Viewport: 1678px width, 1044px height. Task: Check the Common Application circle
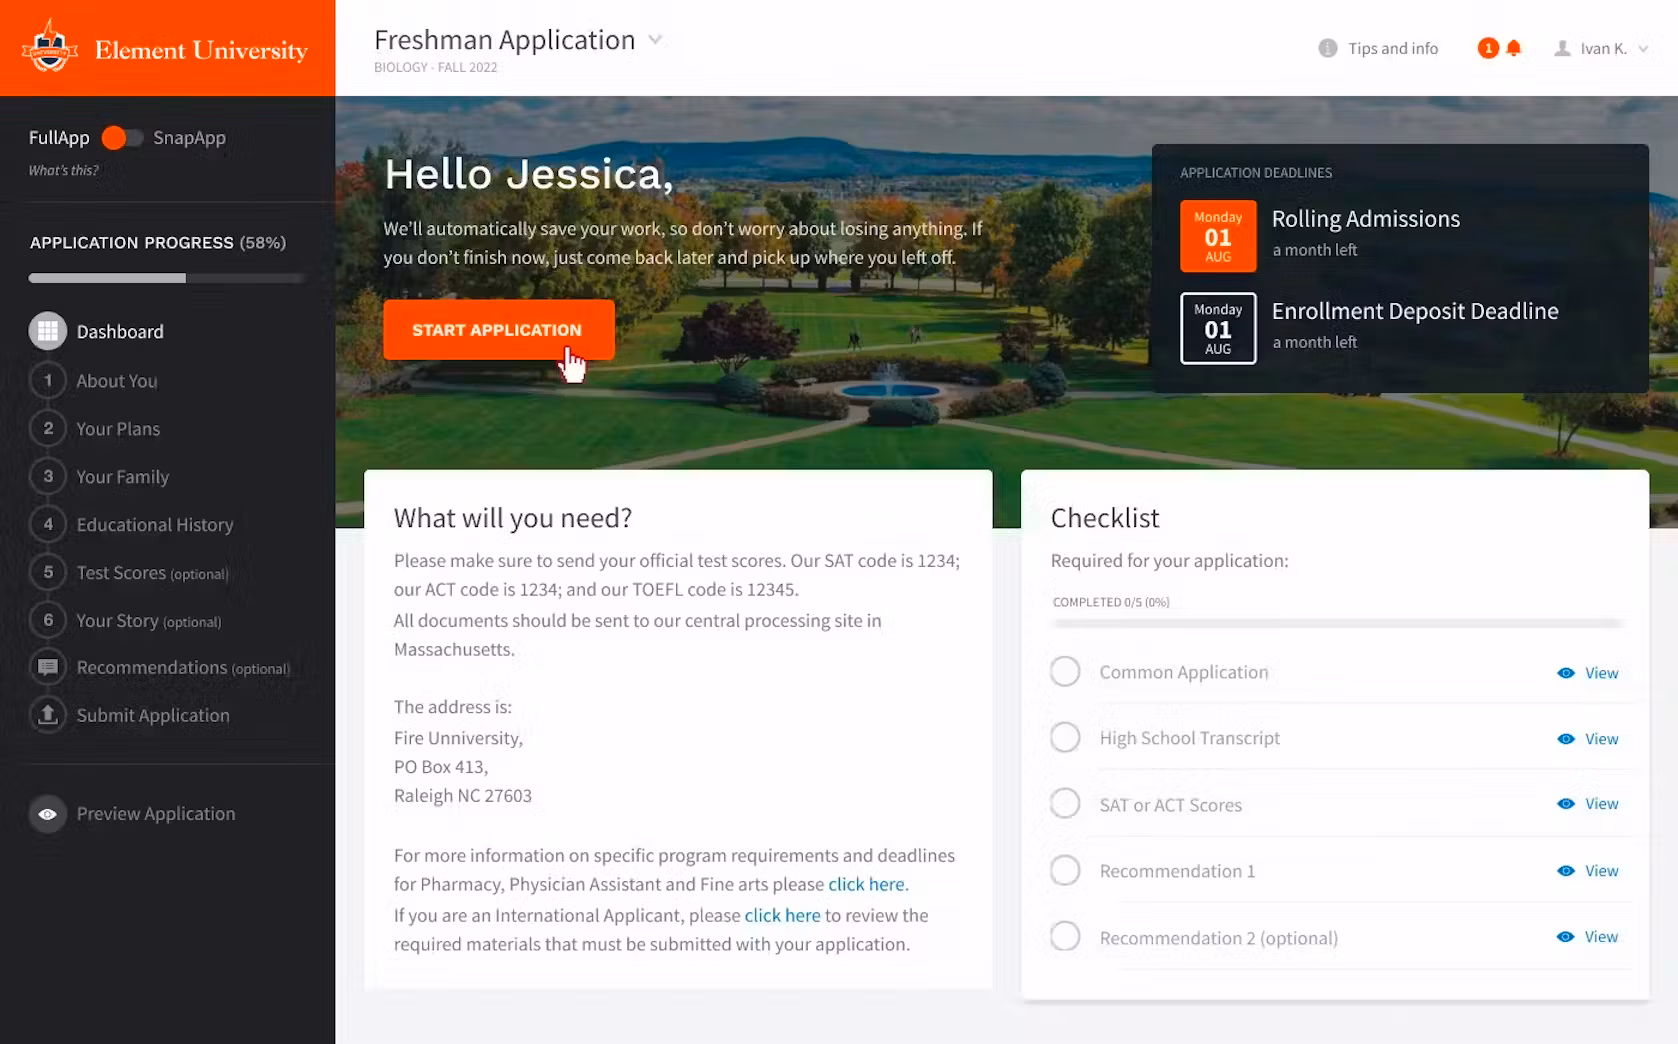pyautogui.click(x=1065, y=672)
